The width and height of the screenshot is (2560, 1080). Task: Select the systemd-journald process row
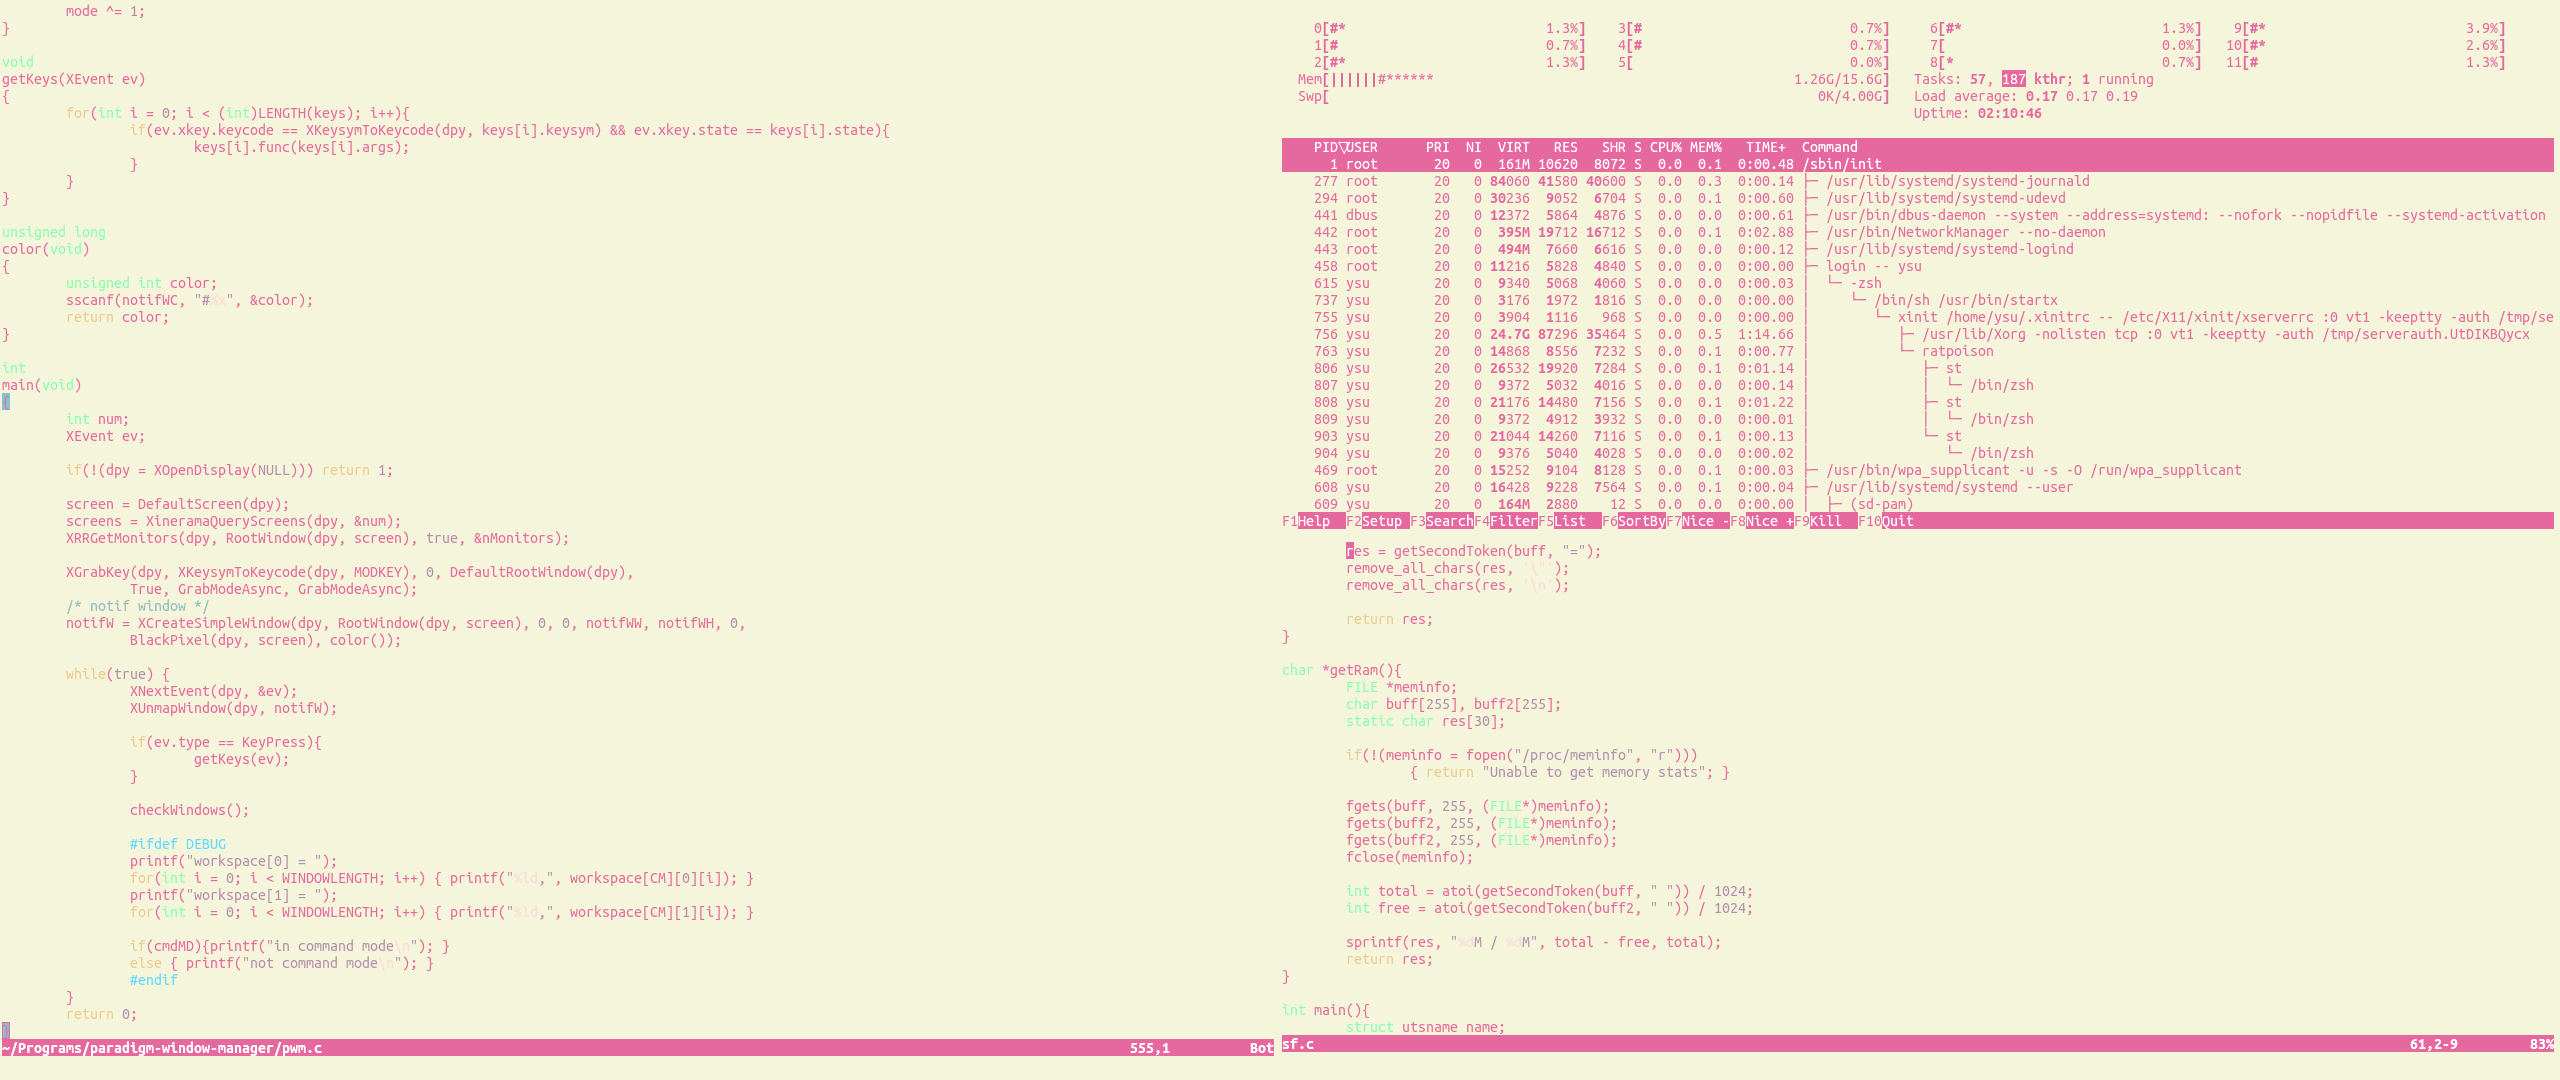[1917, 181]
